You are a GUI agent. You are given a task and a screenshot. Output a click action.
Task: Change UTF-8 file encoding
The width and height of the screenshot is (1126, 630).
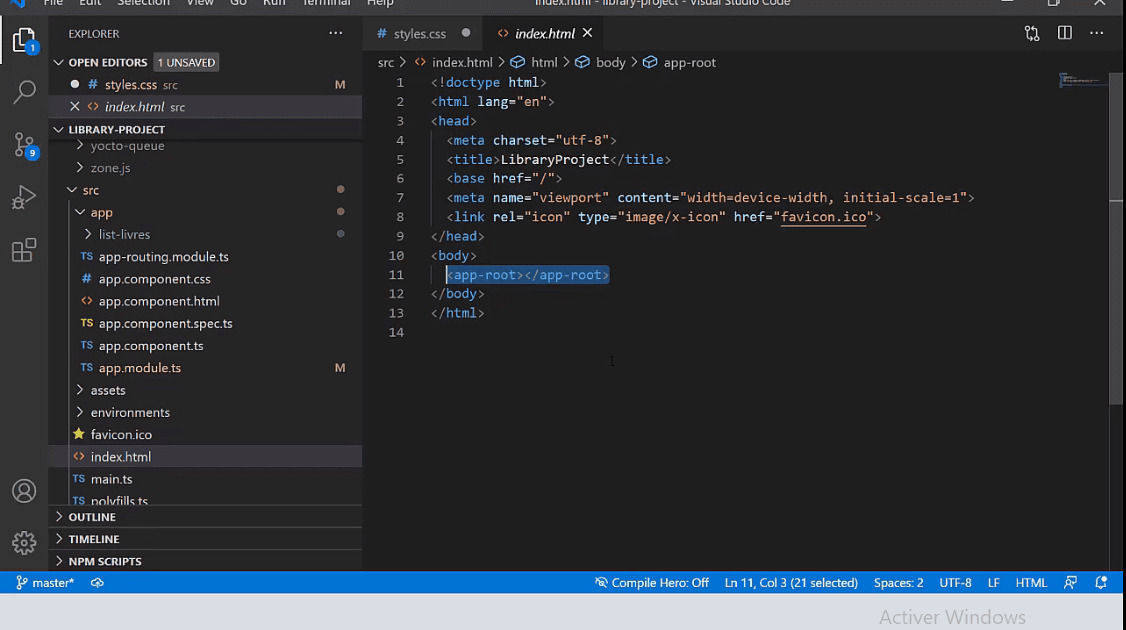point(955,583)
